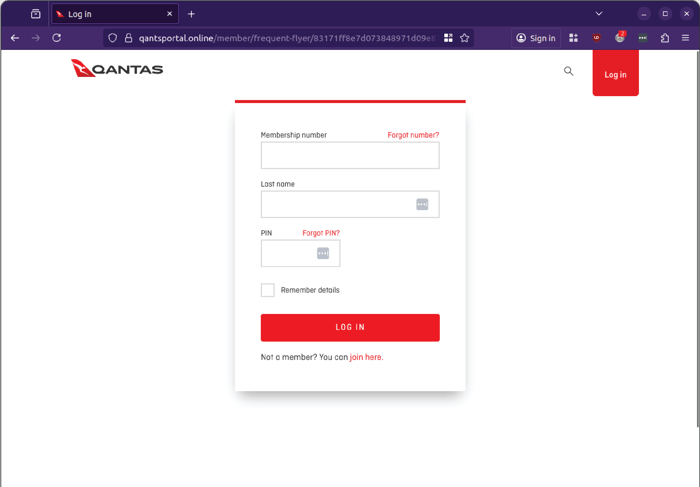Open the password manager icon in Last name field

click(x=422, y=204)
